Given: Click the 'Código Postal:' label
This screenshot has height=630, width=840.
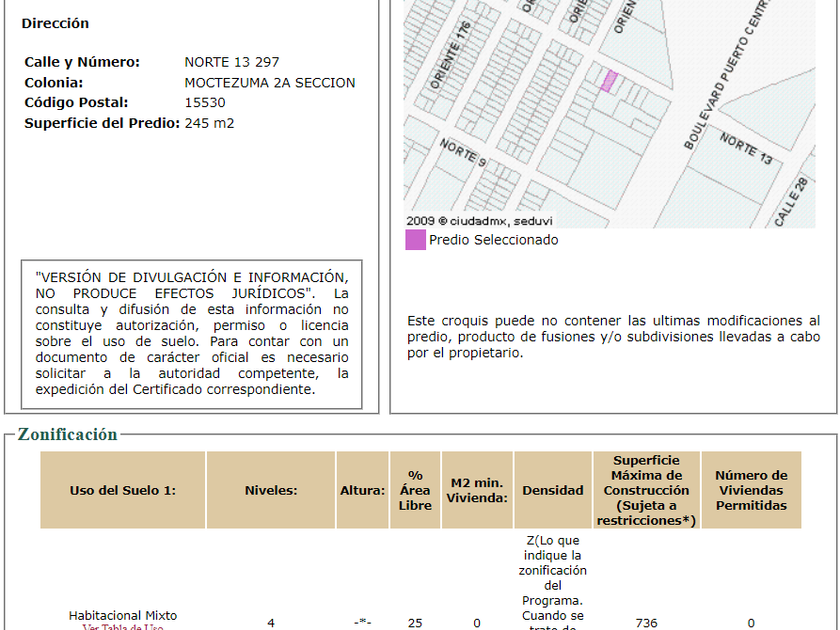Looking at the screenshot, I should (x=76, y=103).
